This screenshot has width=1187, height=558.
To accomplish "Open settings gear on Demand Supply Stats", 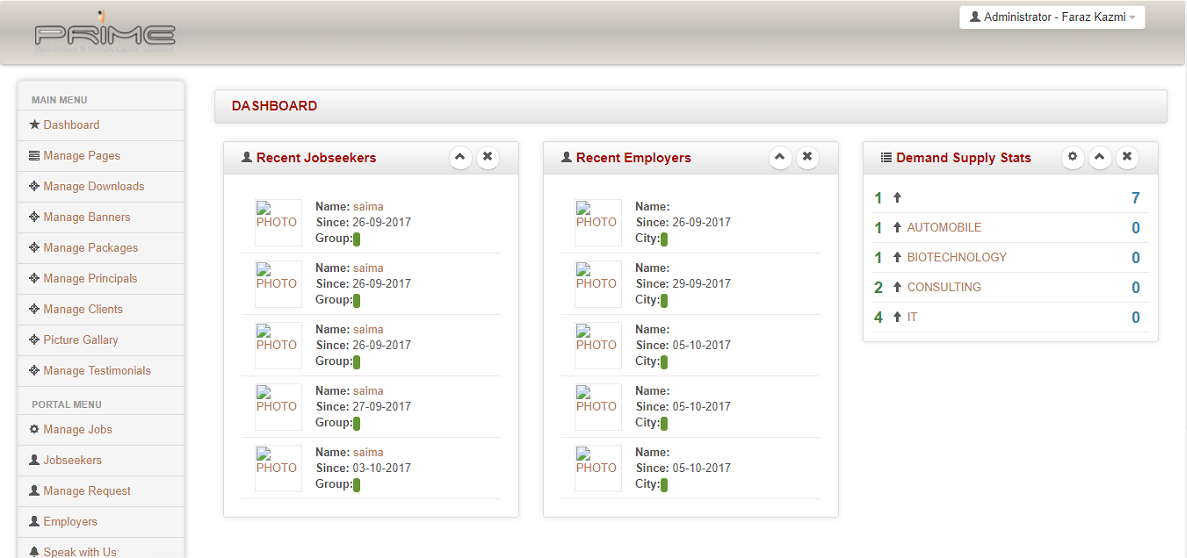I will tap(1073, 157).
